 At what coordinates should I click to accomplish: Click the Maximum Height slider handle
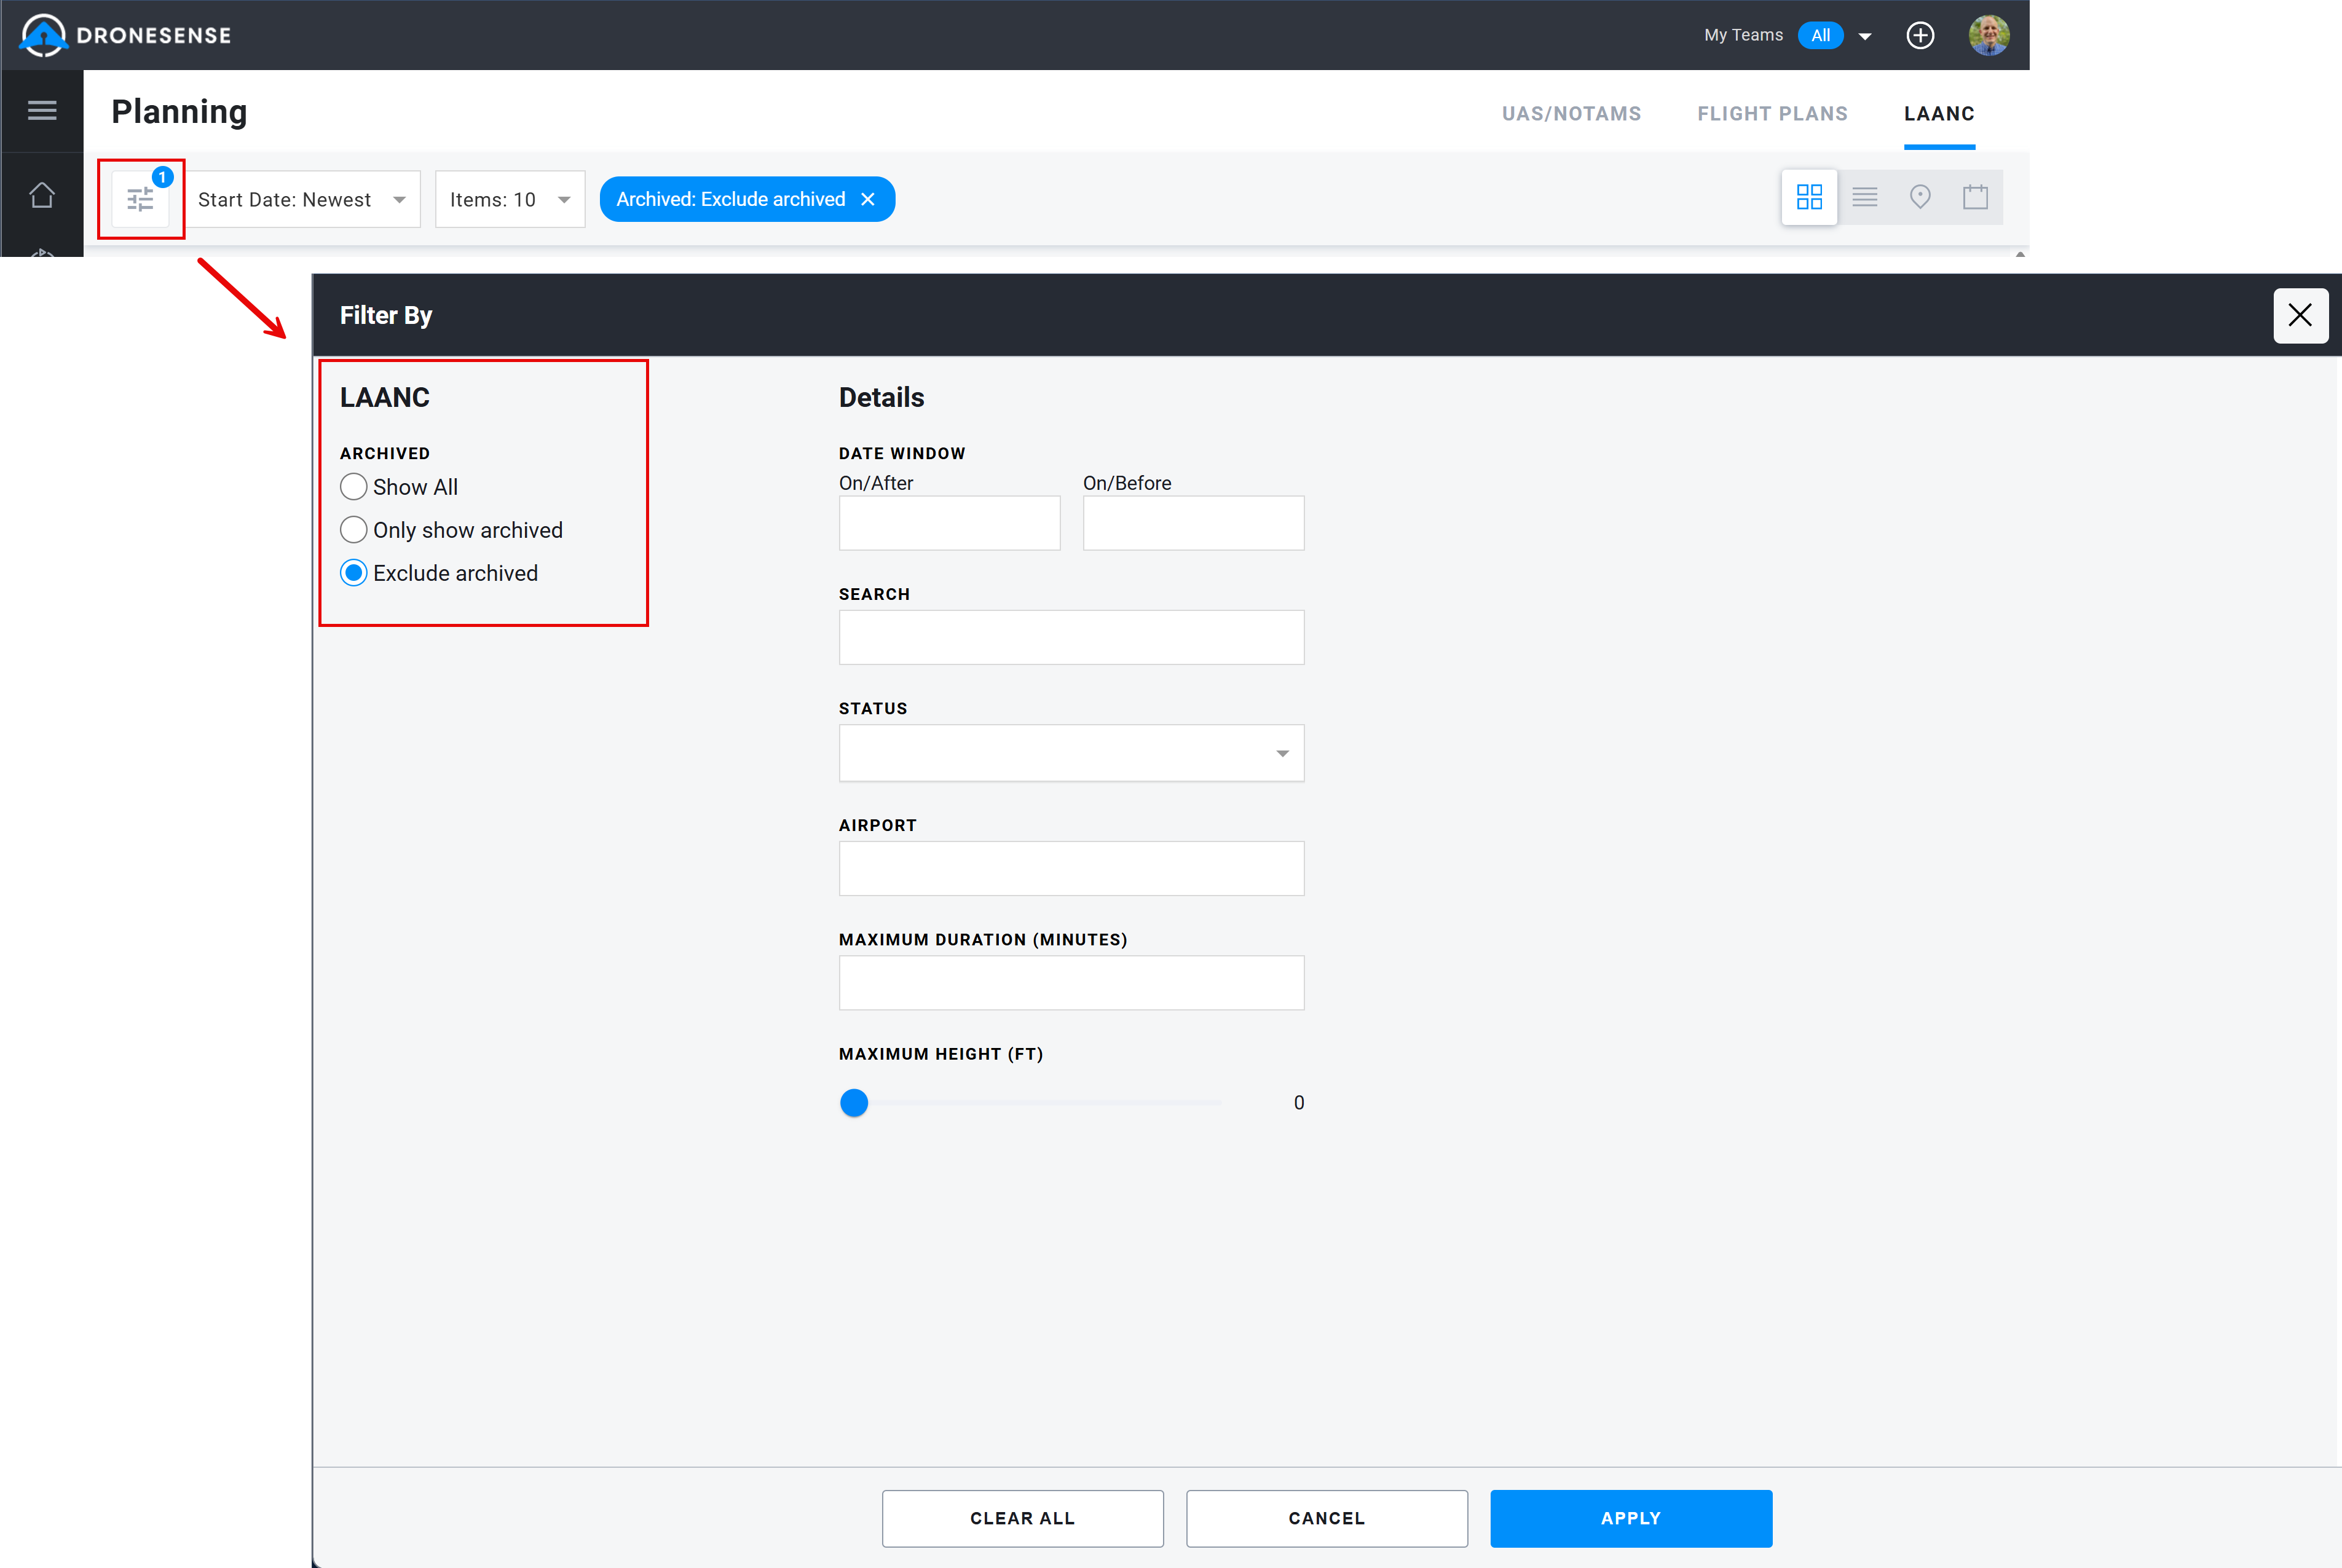tap(854, 1103)
